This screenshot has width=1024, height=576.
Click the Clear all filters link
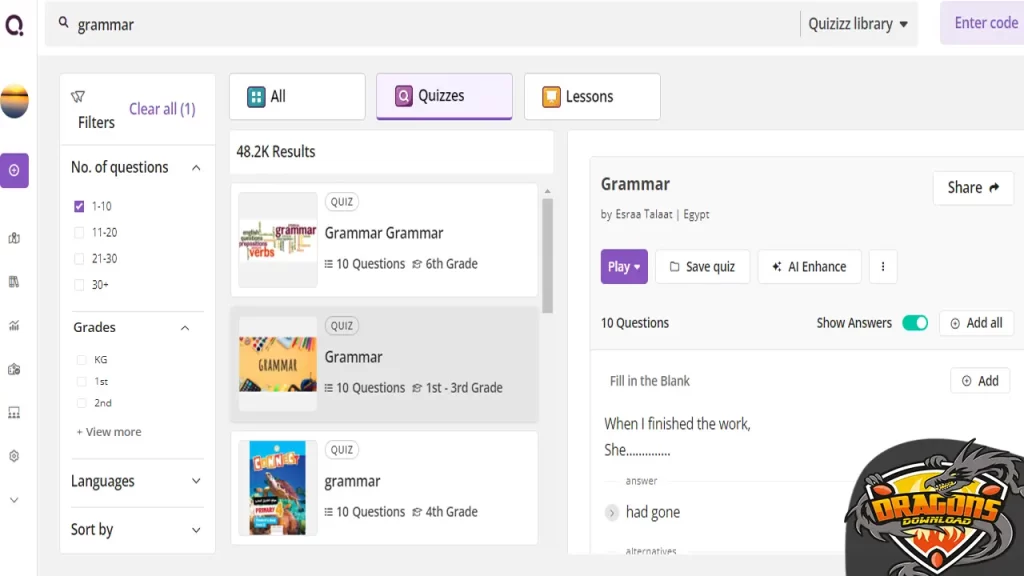pyautogui.click(x=162, y=108)
